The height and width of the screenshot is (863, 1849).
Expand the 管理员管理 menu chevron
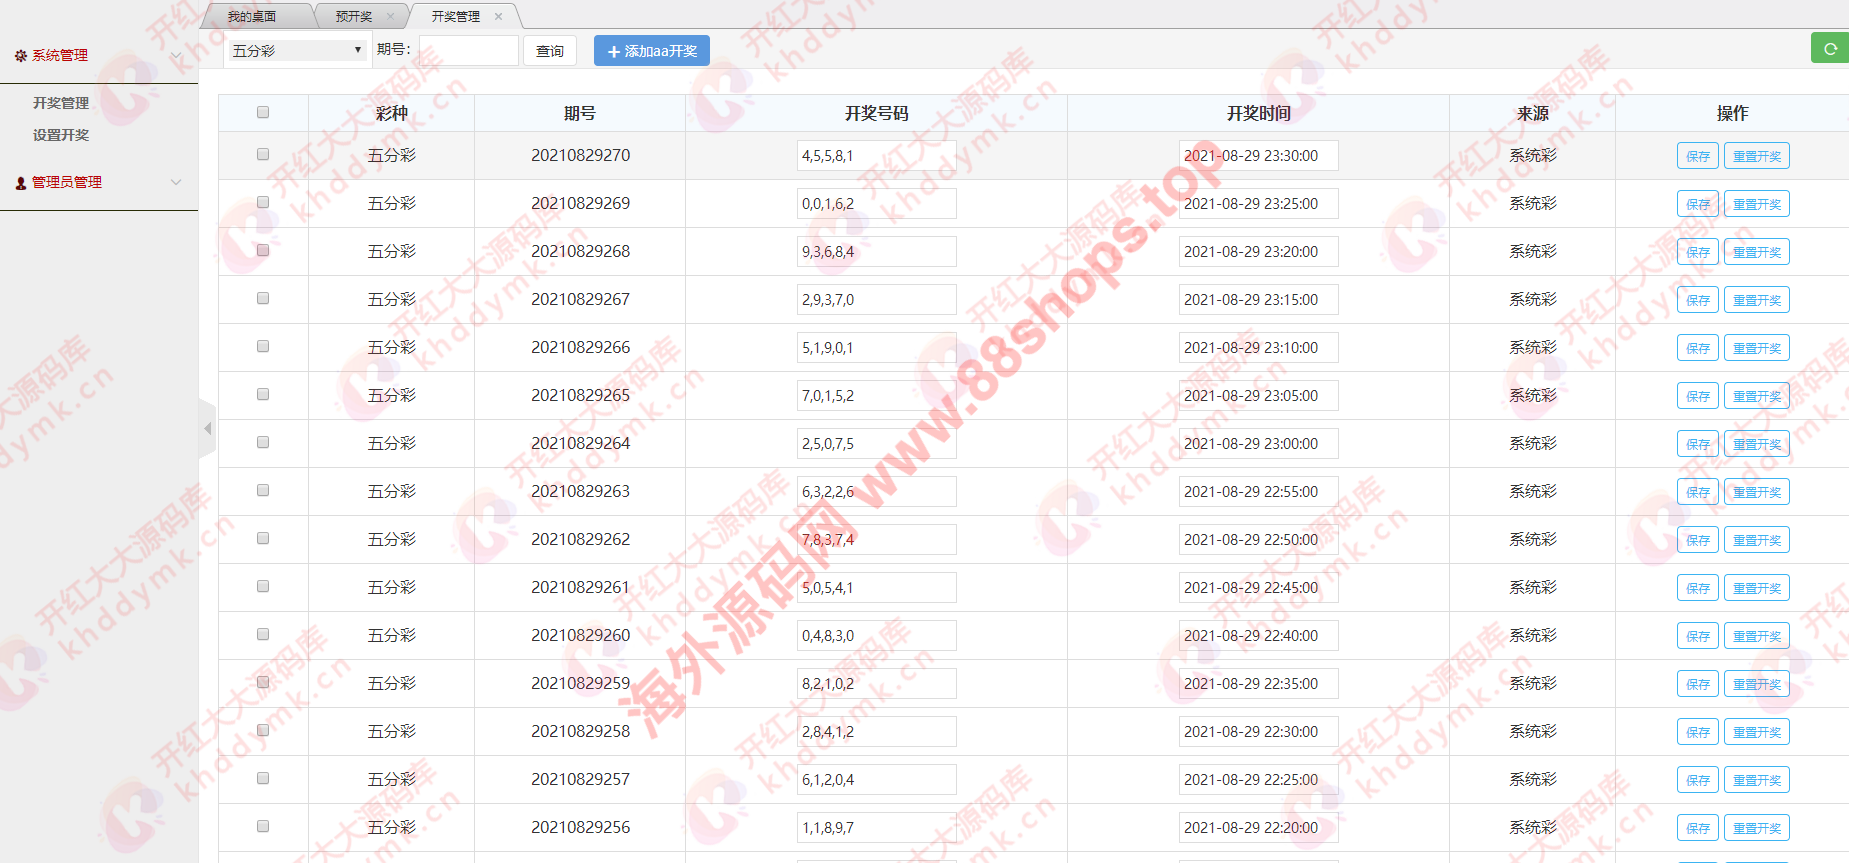point(176,182)
